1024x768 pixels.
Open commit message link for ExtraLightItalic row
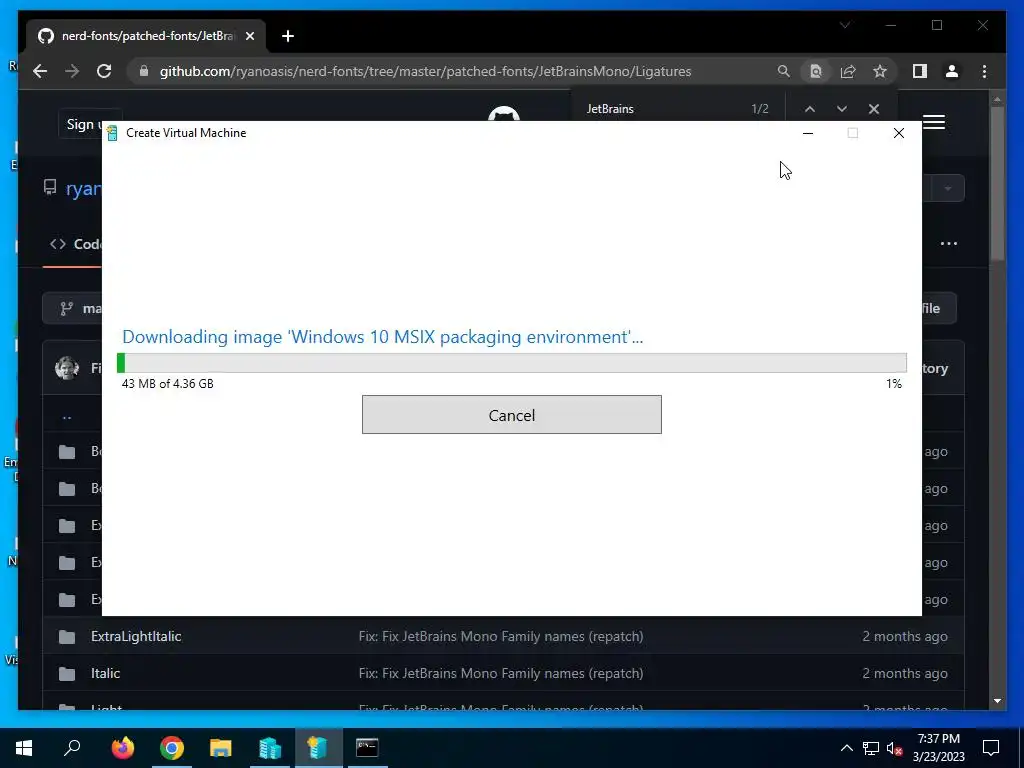click(501, 636)
